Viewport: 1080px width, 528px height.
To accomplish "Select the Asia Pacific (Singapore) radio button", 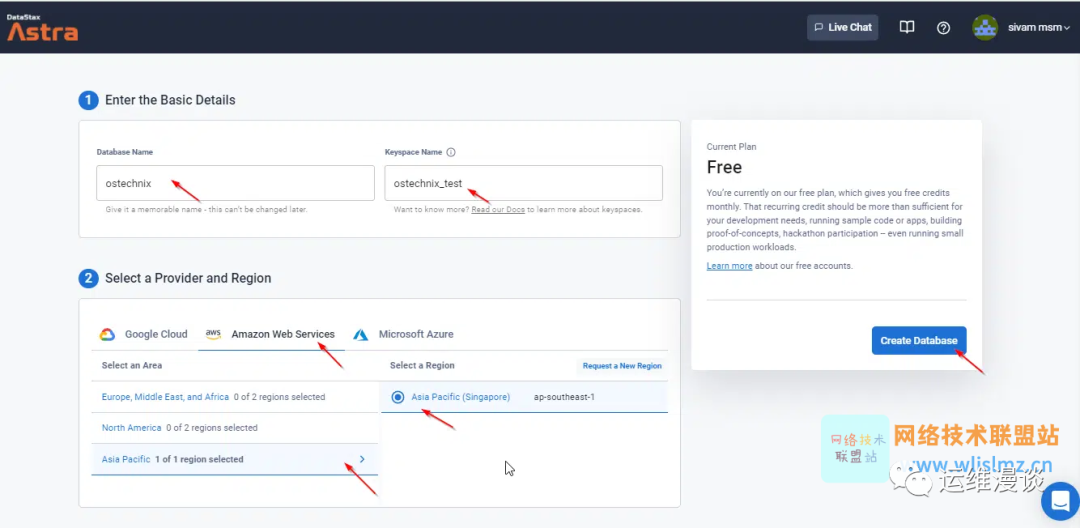I will point(397,397).
